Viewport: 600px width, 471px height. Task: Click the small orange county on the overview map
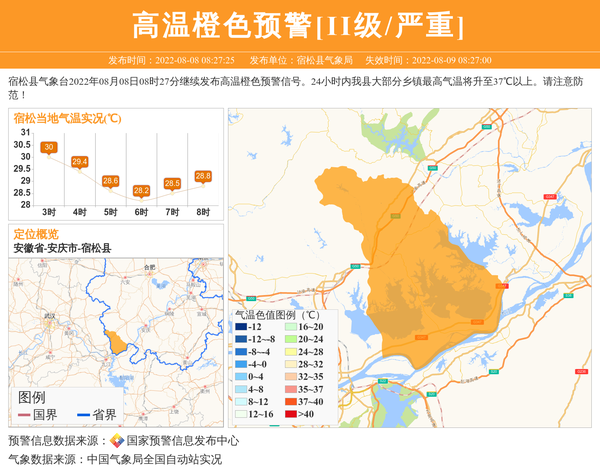tap(118, 342)
